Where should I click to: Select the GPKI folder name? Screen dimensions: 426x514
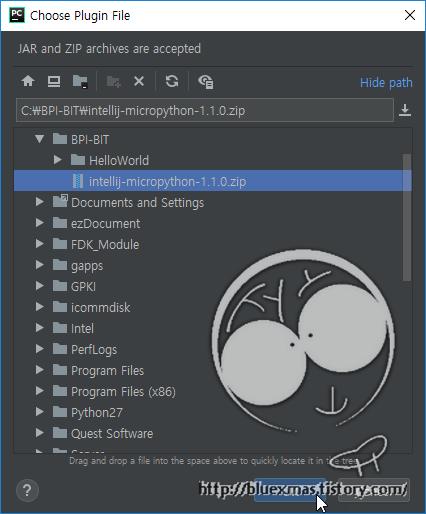[83, 287]
